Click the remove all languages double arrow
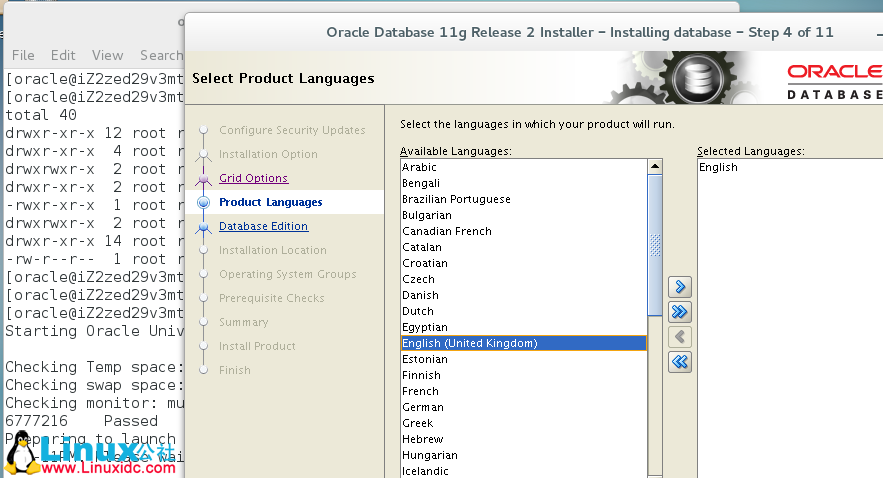The image size is (883, 478). pos(680,361)
